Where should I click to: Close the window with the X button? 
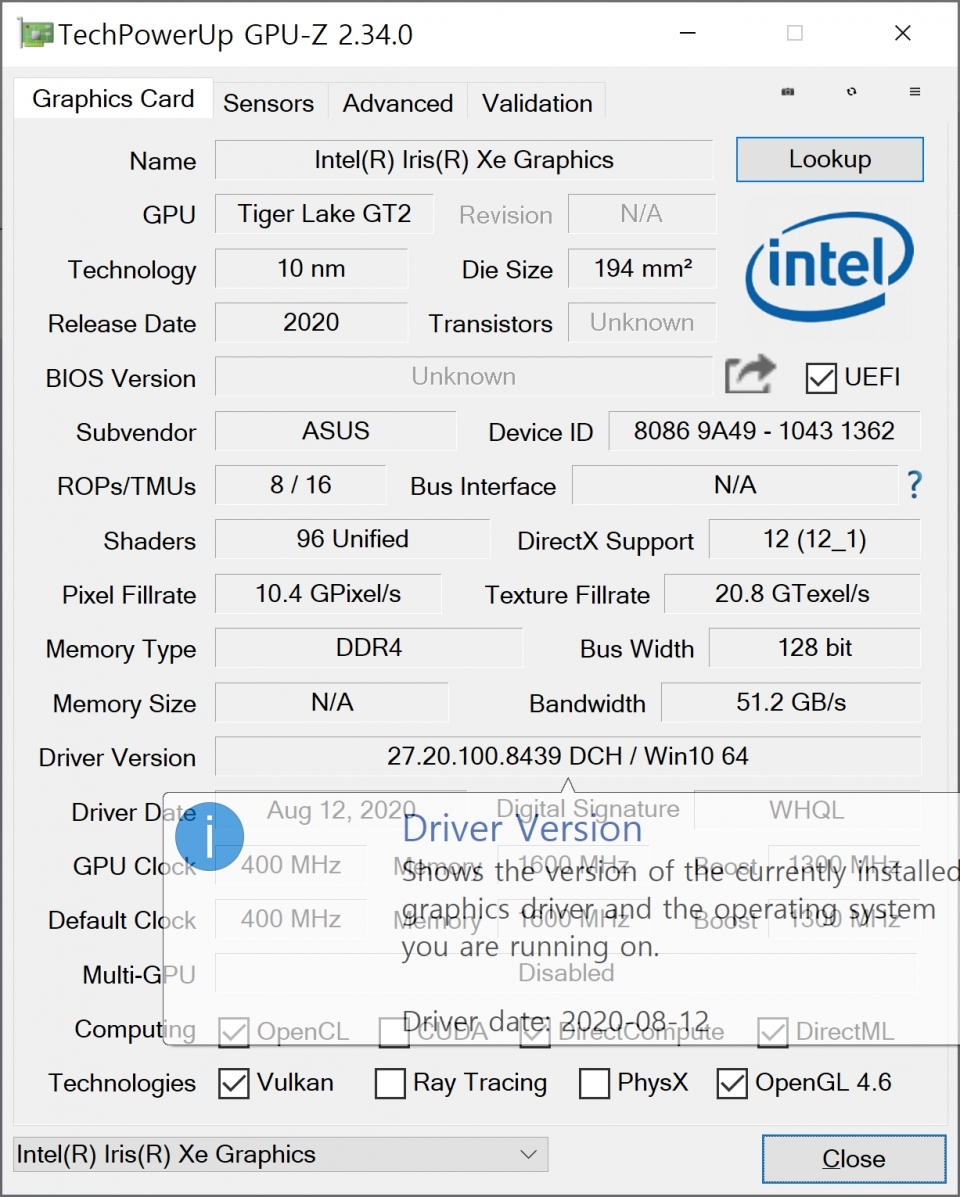click(x=903, y=34)
